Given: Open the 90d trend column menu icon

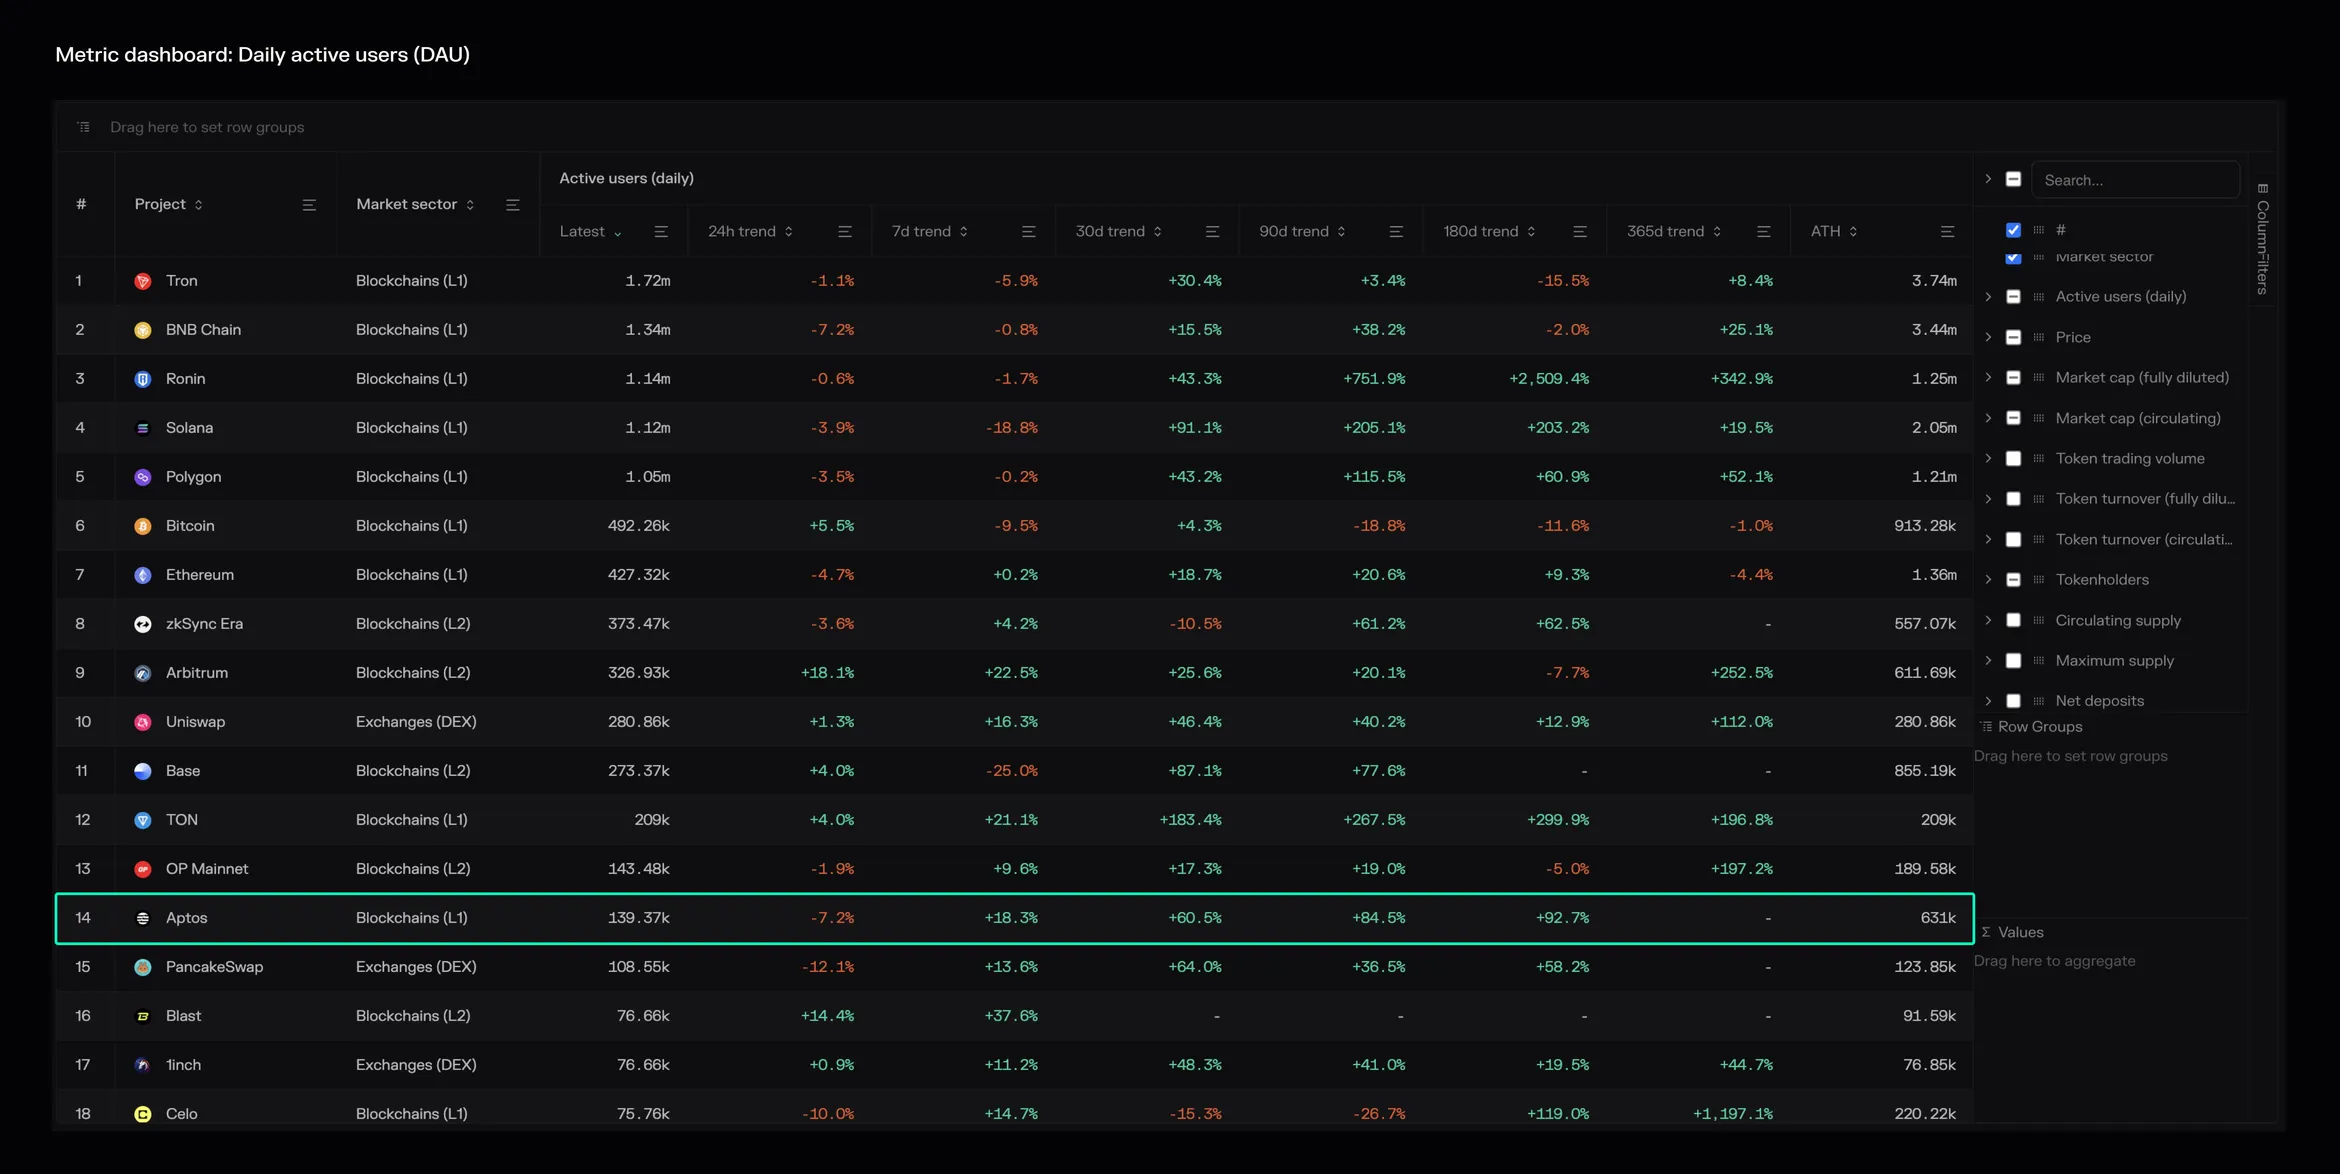Looking at the screenshot, I should (x=1396, y=231).
